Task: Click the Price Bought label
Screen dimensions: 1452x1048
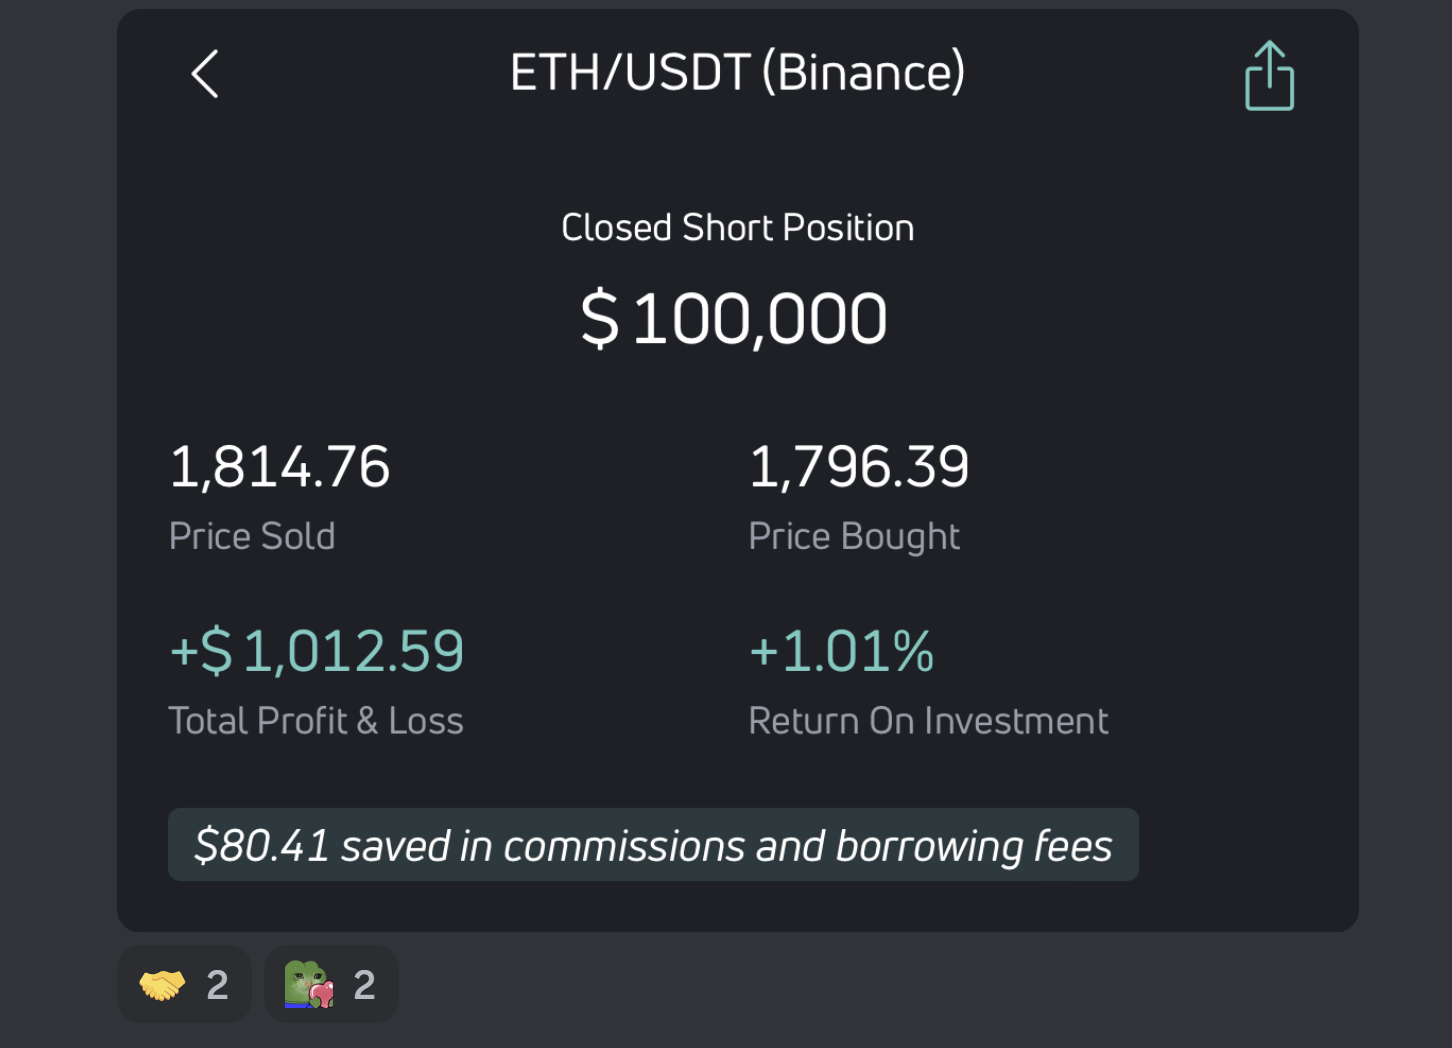Action: [x=853, y=536]
